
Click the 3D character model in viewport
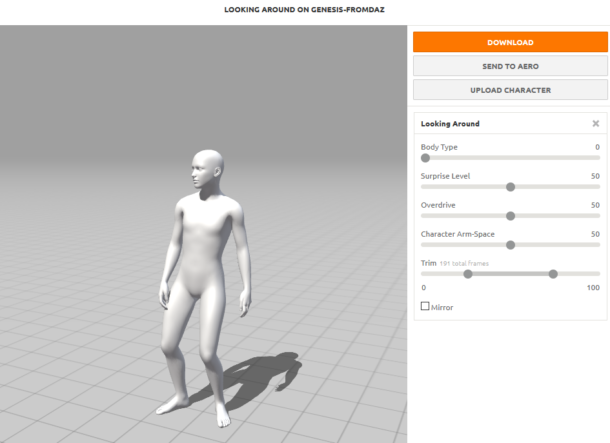pyautogui.click(x=204, y=288)
